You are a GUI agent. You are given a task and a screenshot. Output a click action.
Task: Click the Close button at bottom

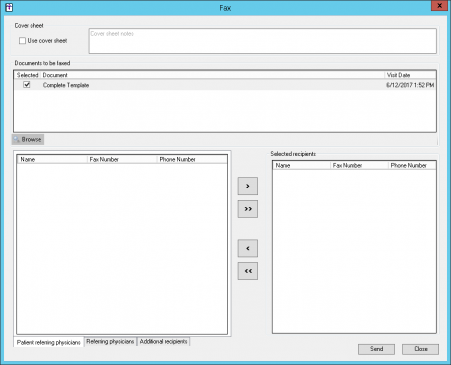coord(420,349)
